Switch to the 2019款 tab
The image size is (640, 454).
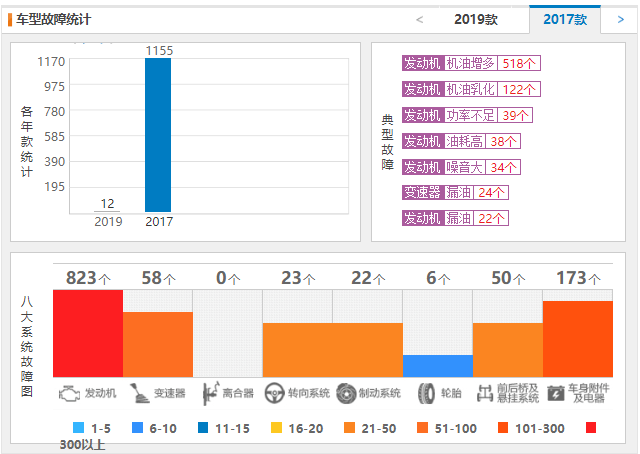476,19
